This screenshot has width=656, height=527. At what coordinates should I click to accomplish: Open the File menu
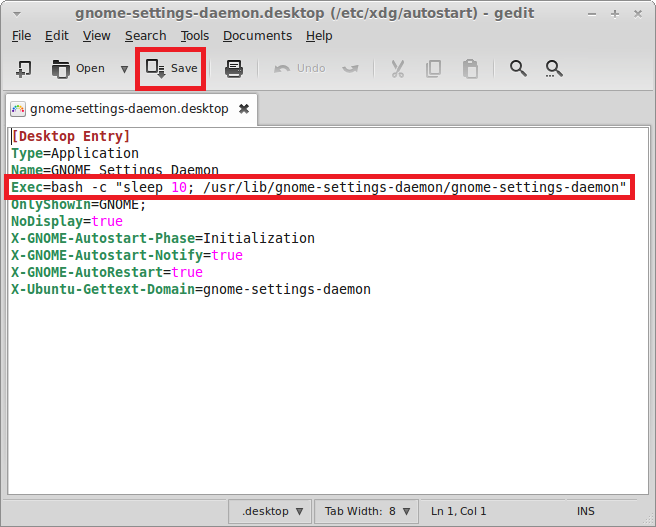click(x=21, y=36)
